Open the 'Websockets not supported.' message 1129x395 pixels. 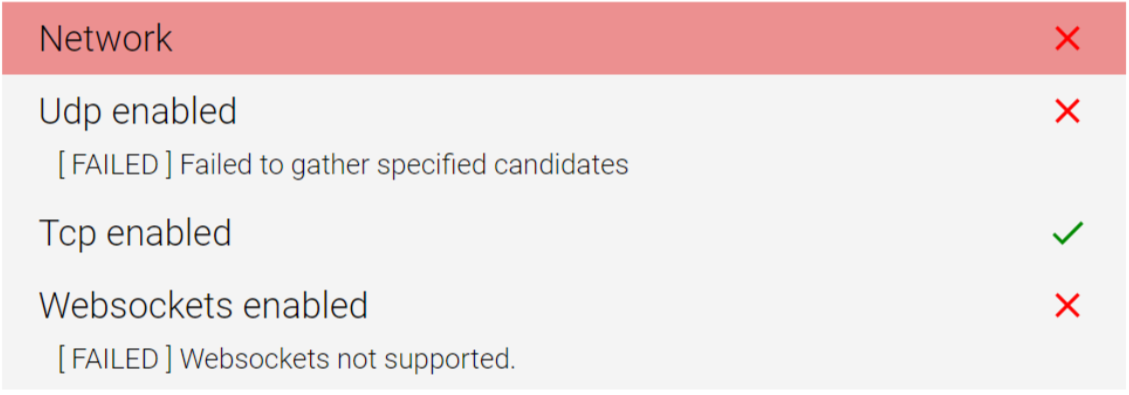coord(348,358)
